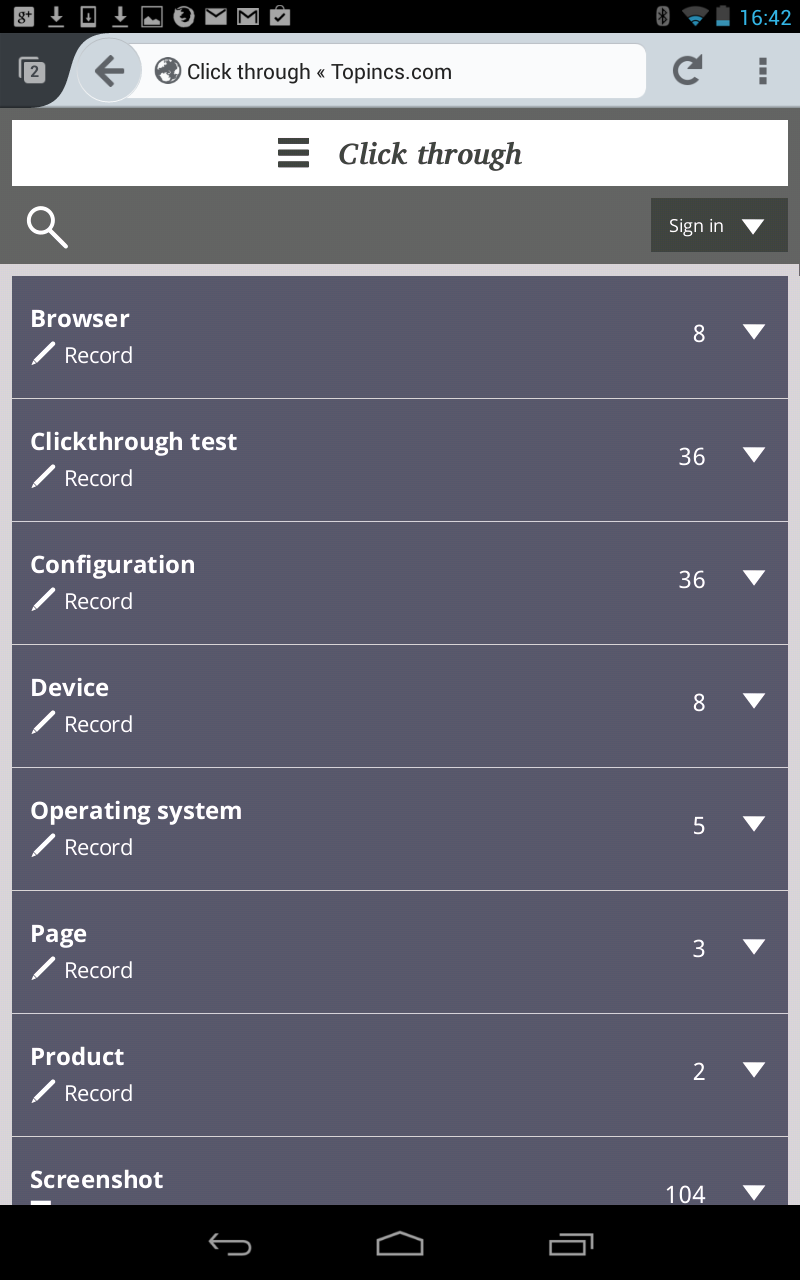The image size is (800, 1280).
Task: Expand the Browser topic arrow
Action: [754, 333]
